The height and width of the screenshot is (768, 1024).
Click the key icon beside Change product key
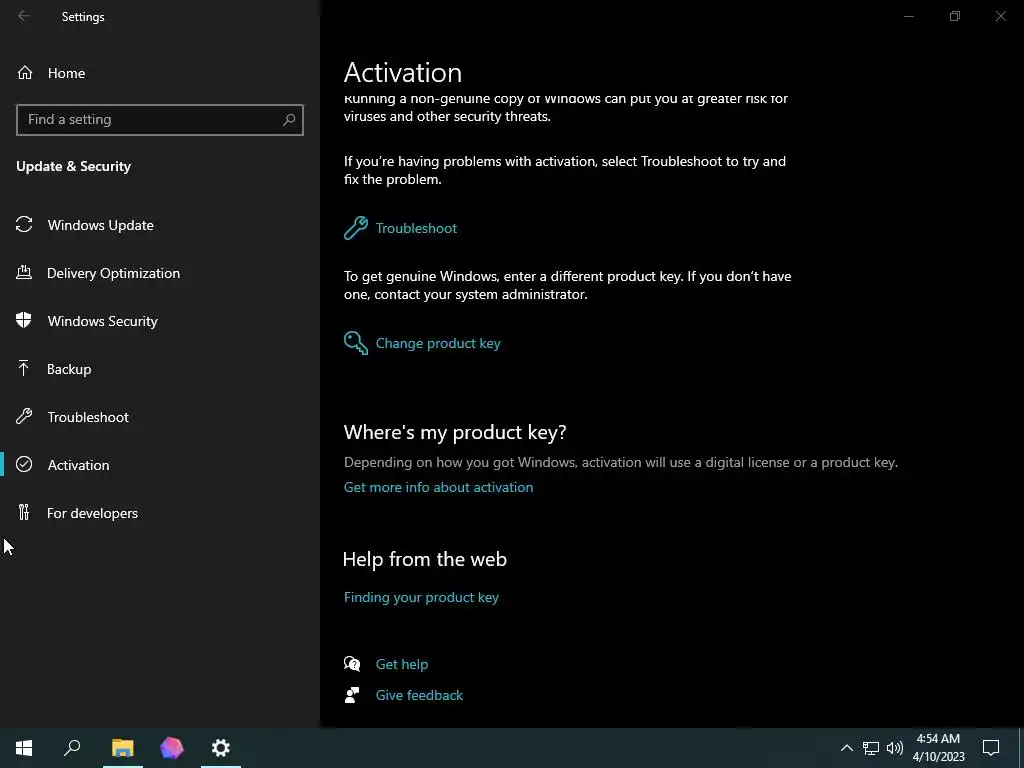pos(356,343)
